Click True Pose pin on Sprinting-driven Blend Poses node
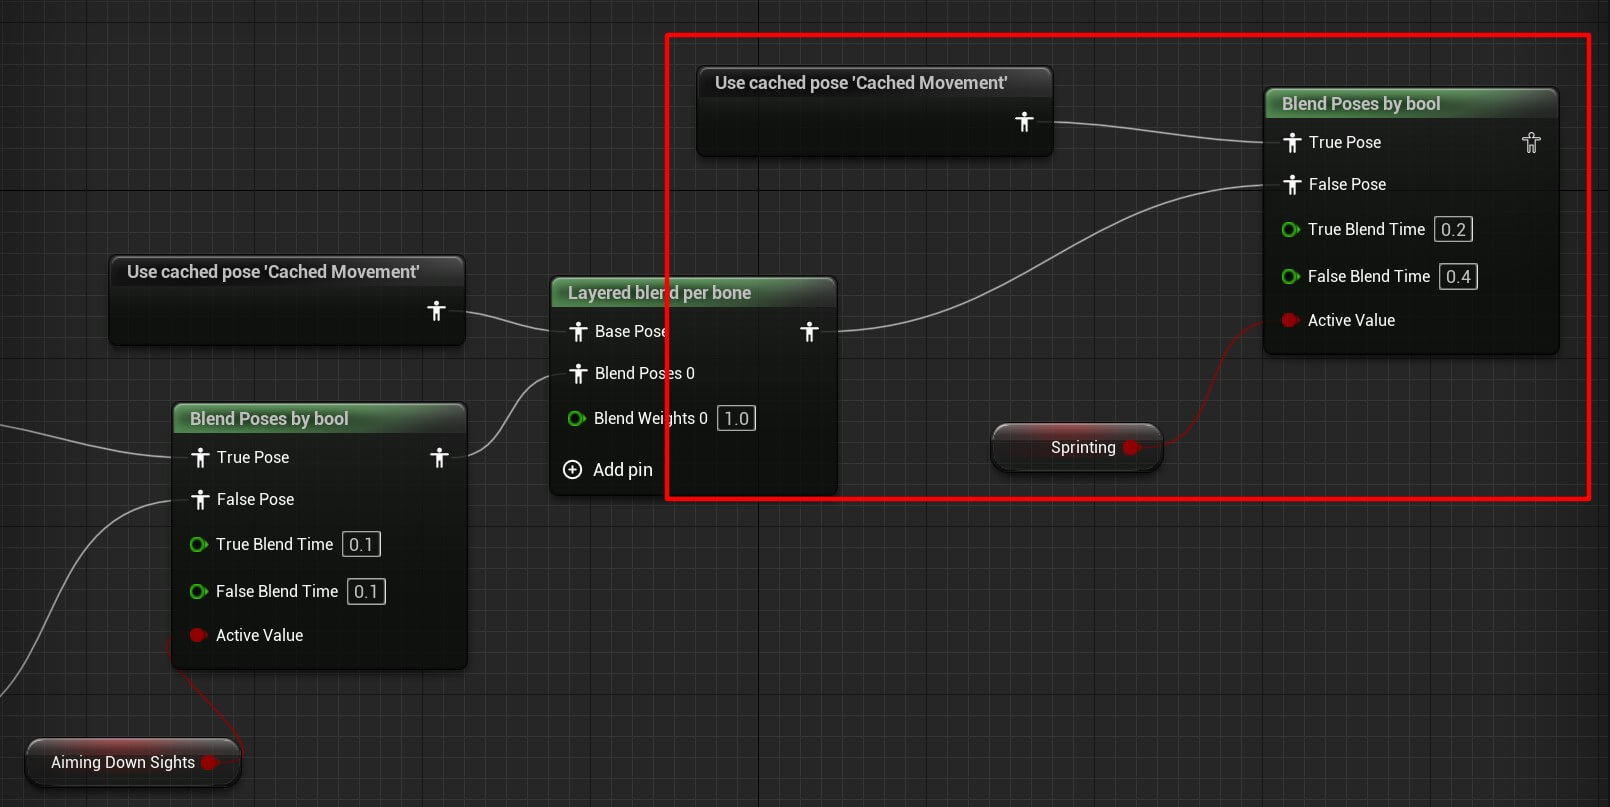This screenshot has height=807, width=1610. 1292,143
